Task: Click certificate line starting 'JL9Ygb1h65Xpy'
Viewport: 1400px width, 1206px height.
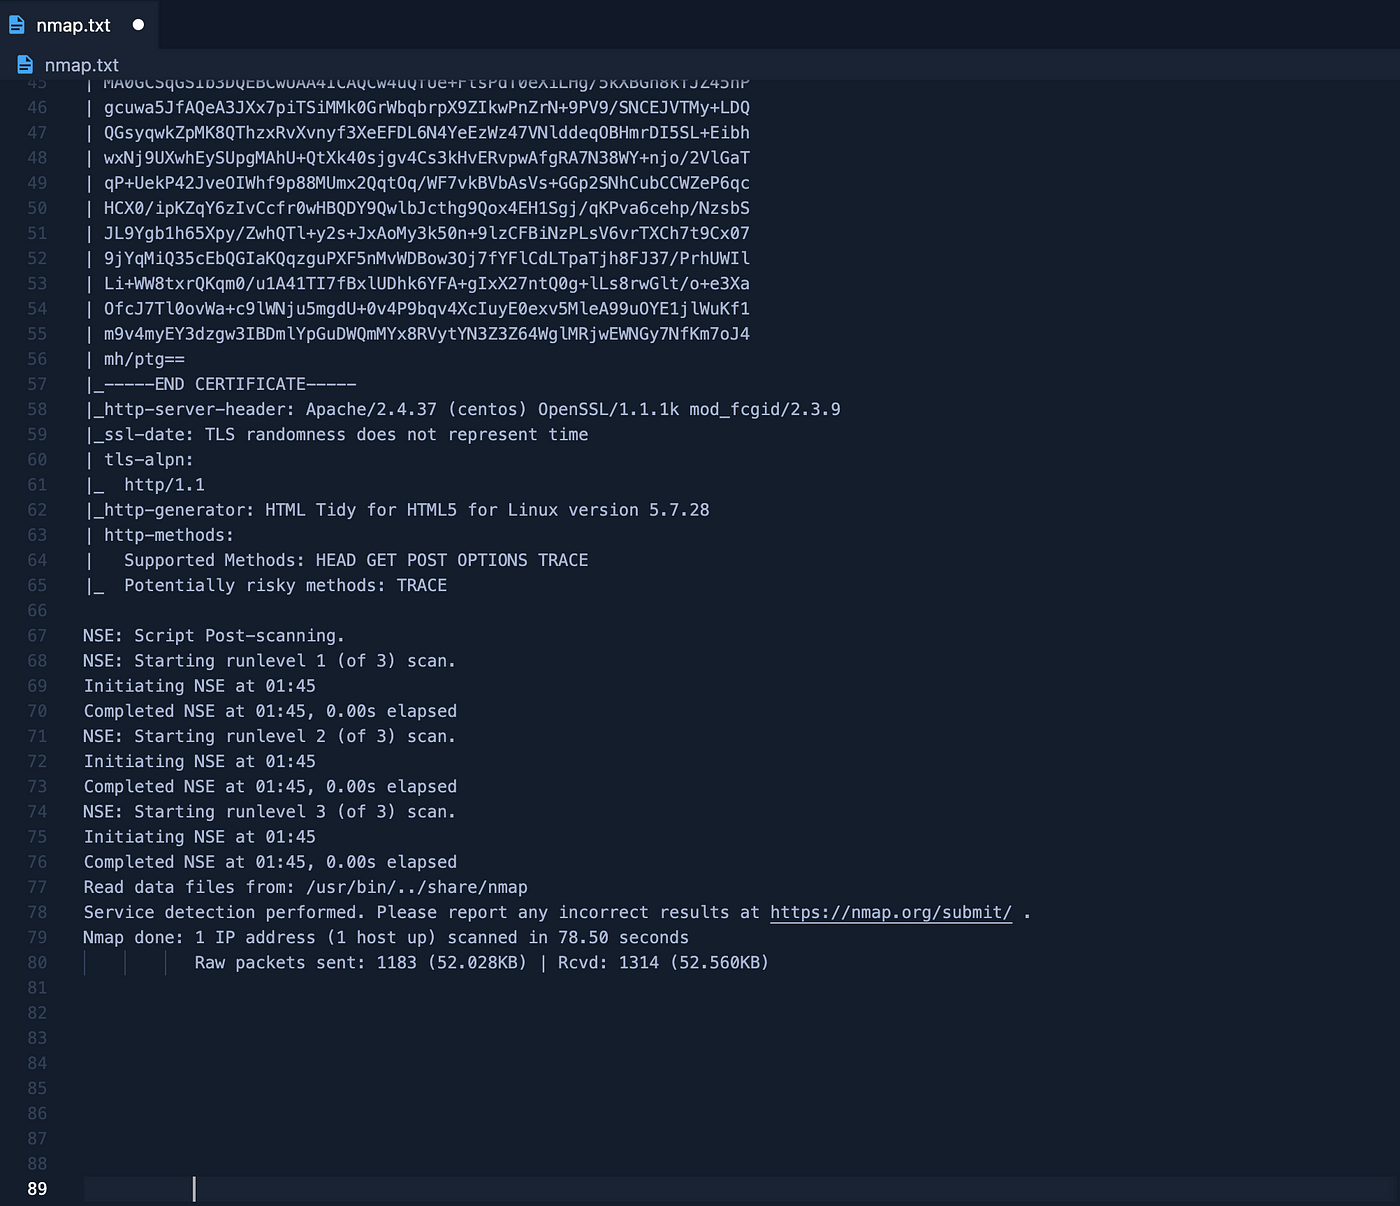Action: point(417,233)
